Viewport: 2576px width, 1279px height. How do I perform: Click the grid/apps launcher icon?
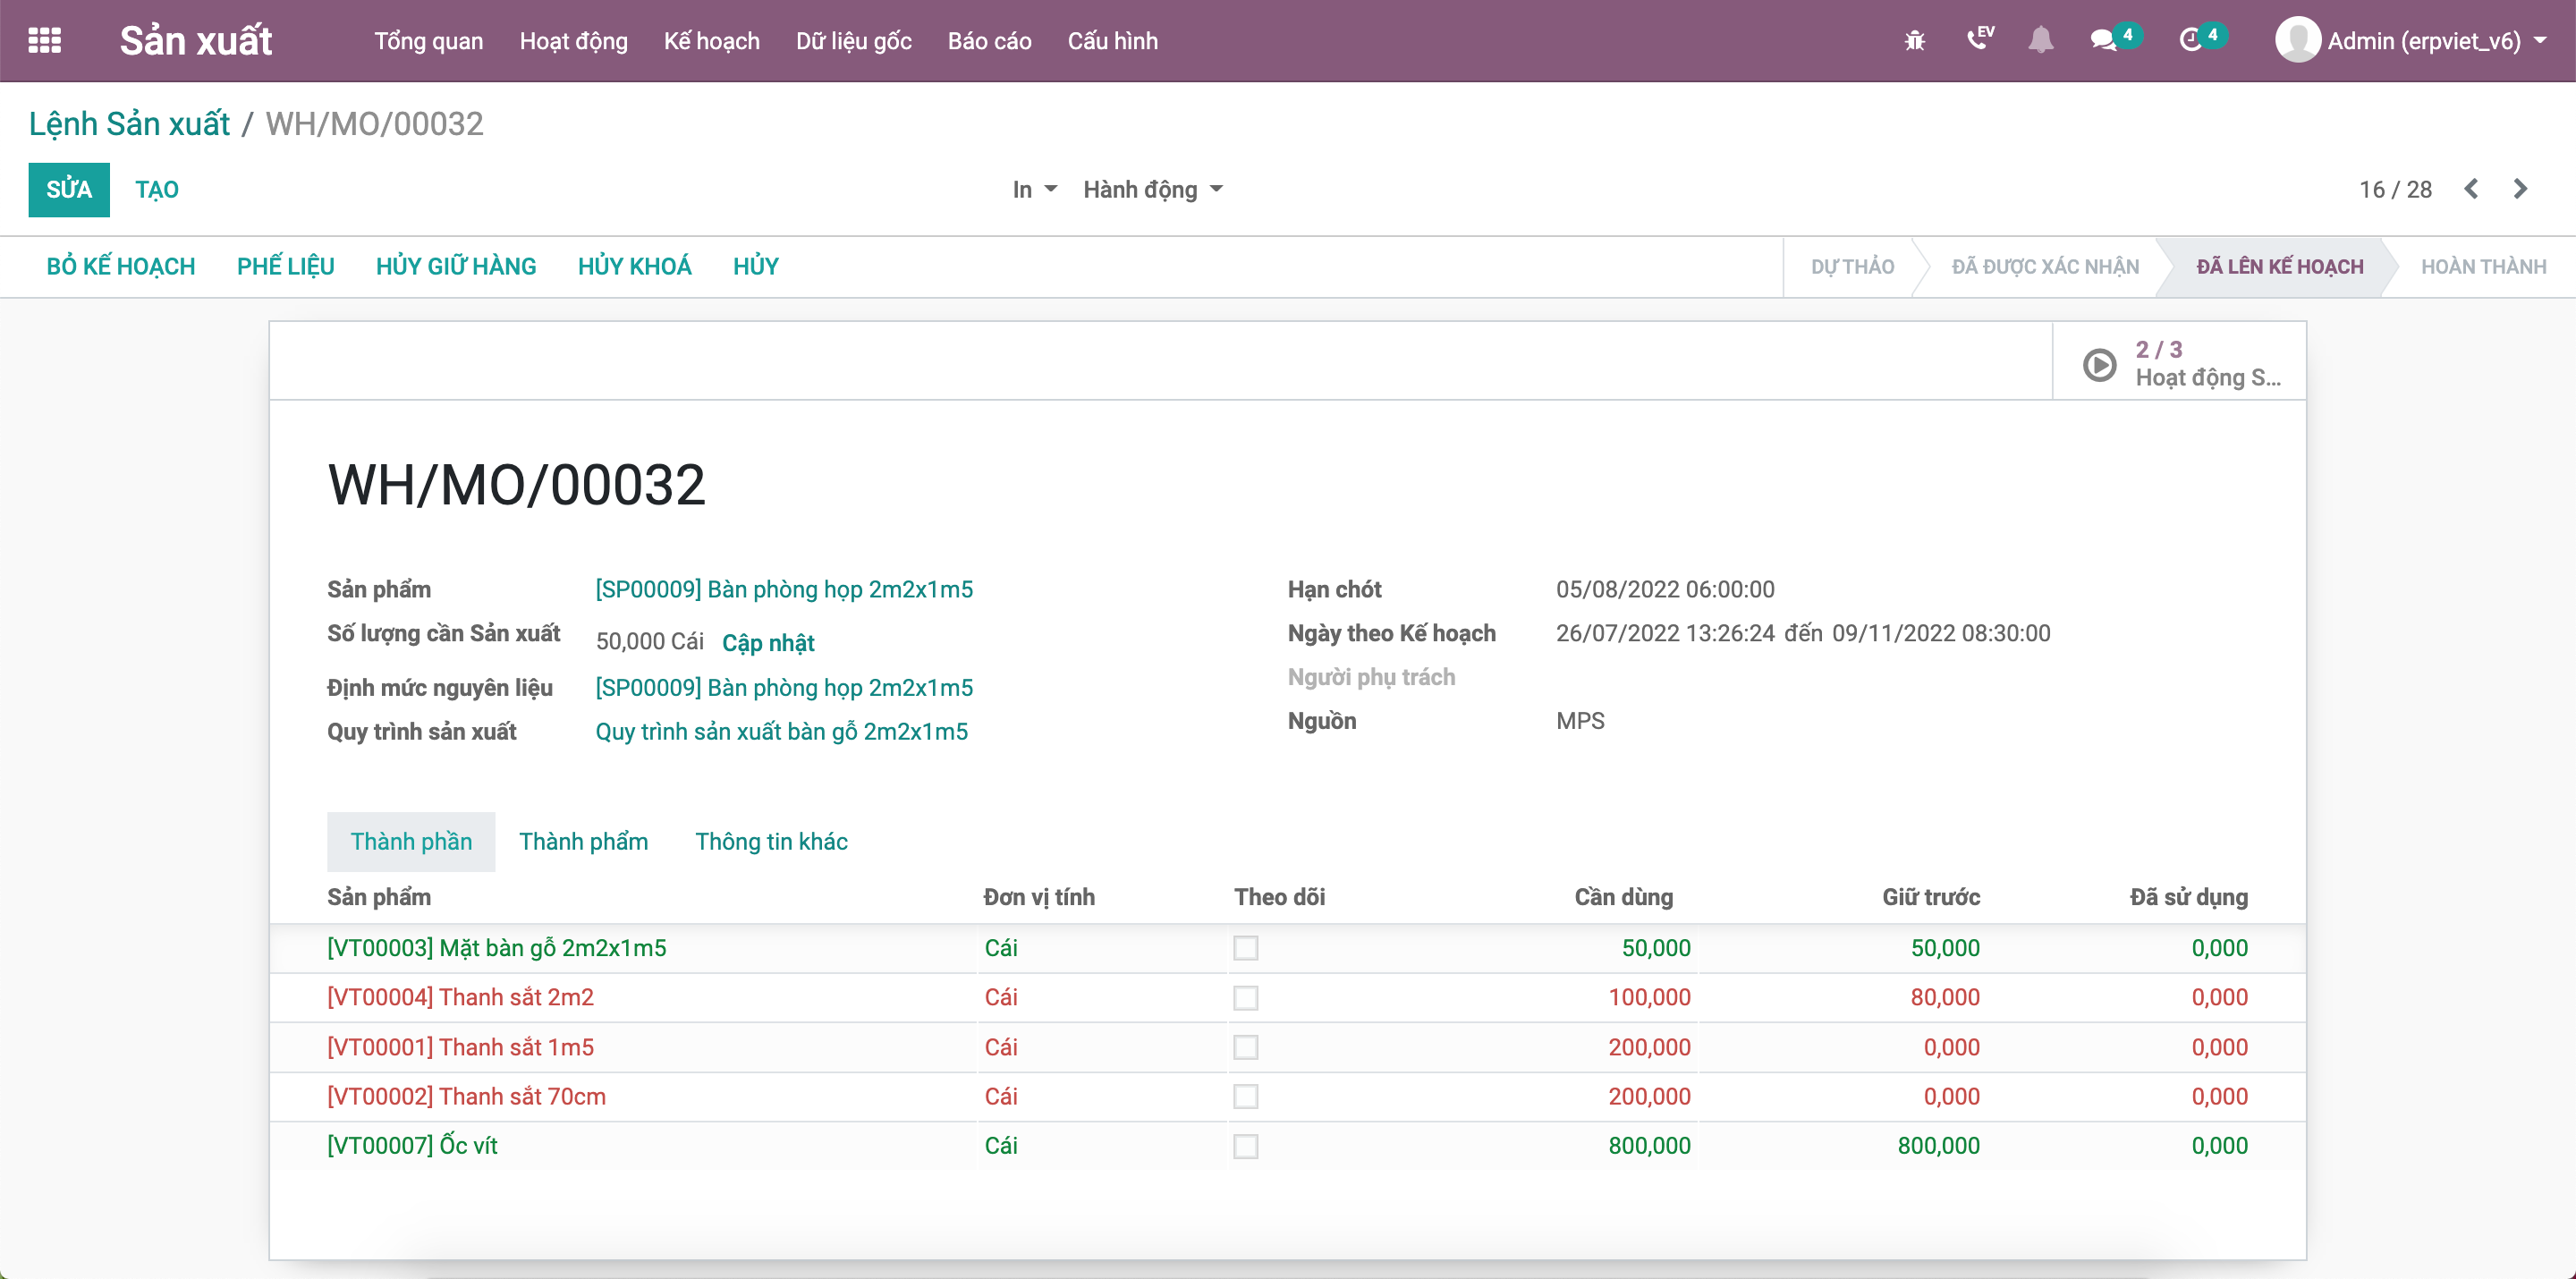click(45, 41)
